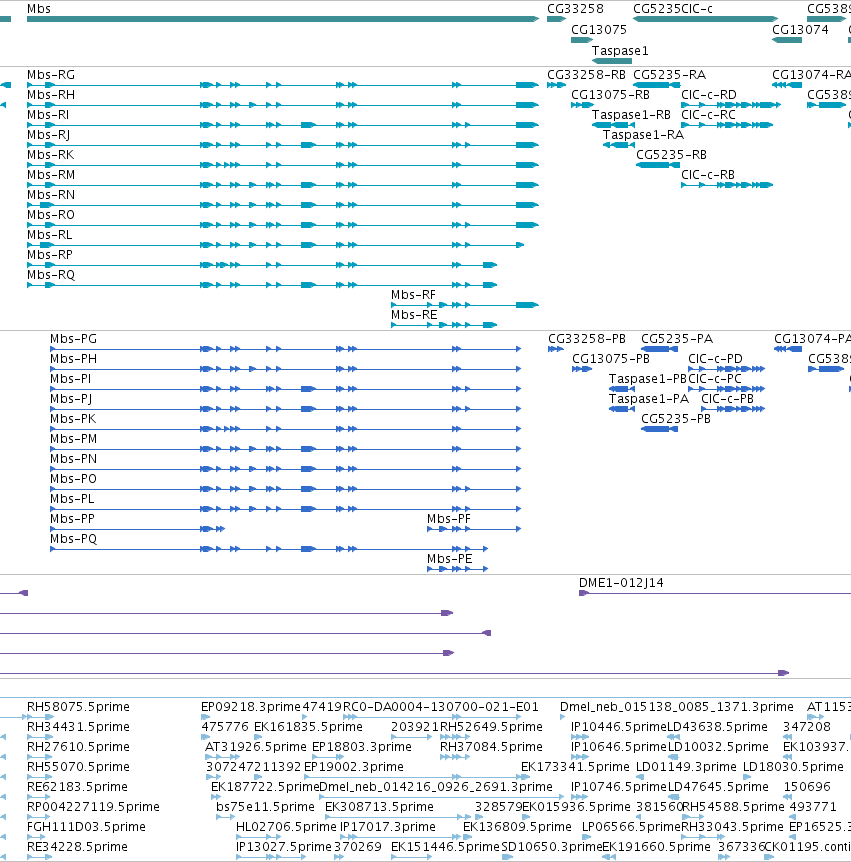Select transcript Mbs-RG
This screenshot has height=862, width=851.
(x=51, y=75)
